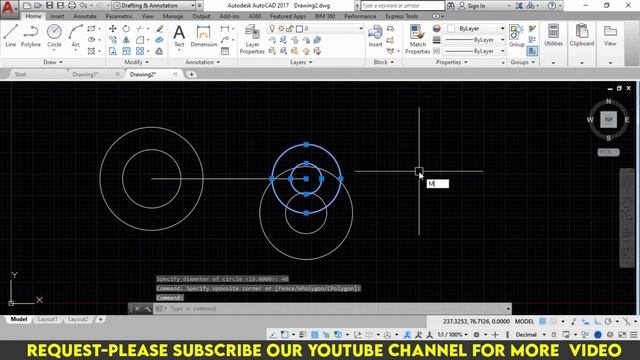The image size is (640, 360).
Task: Select the Polyline tool
Action: 31,36
